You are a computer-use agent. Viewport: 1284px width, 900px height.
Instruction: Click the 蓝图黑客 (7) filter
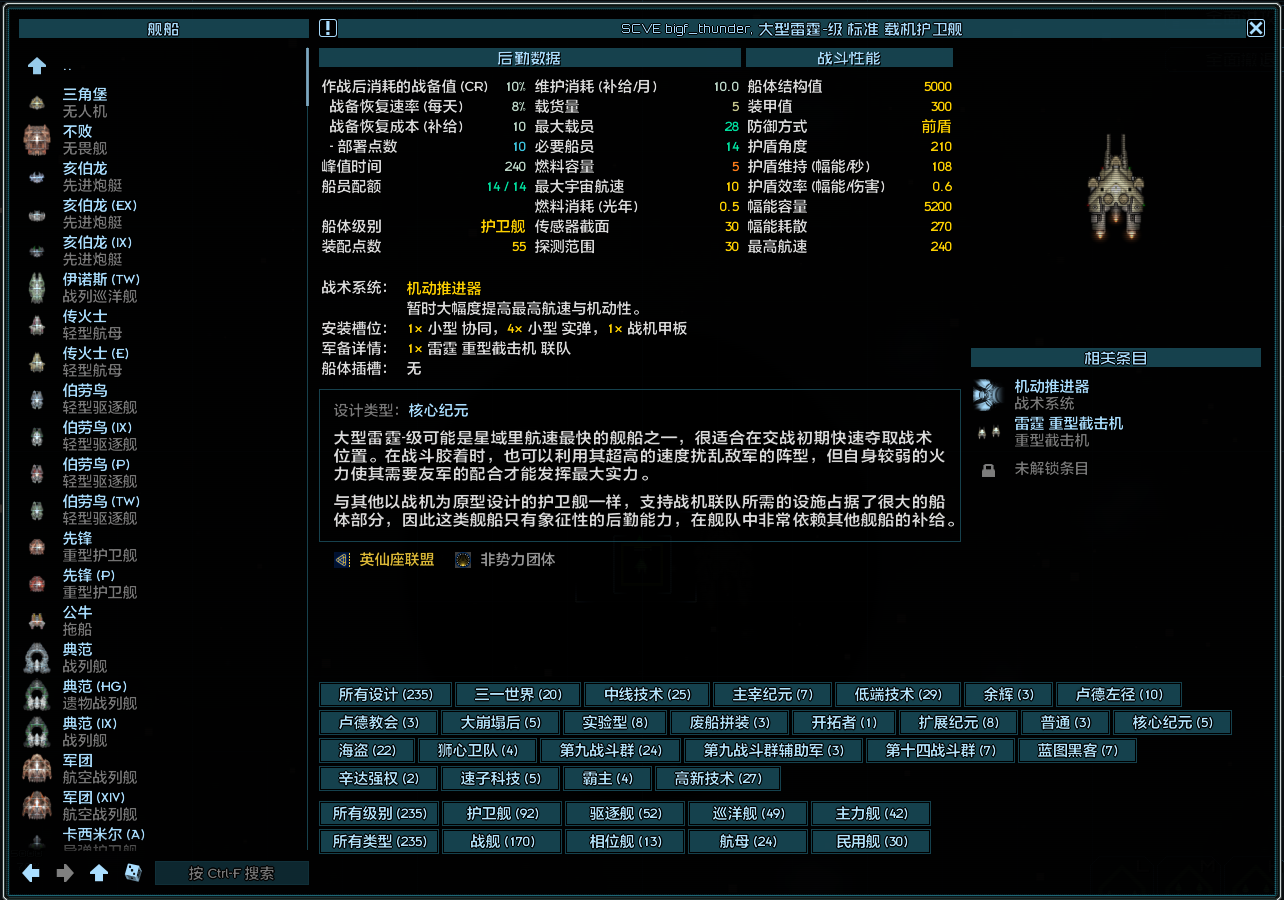pyautogui.click(x=1077, y=750)
